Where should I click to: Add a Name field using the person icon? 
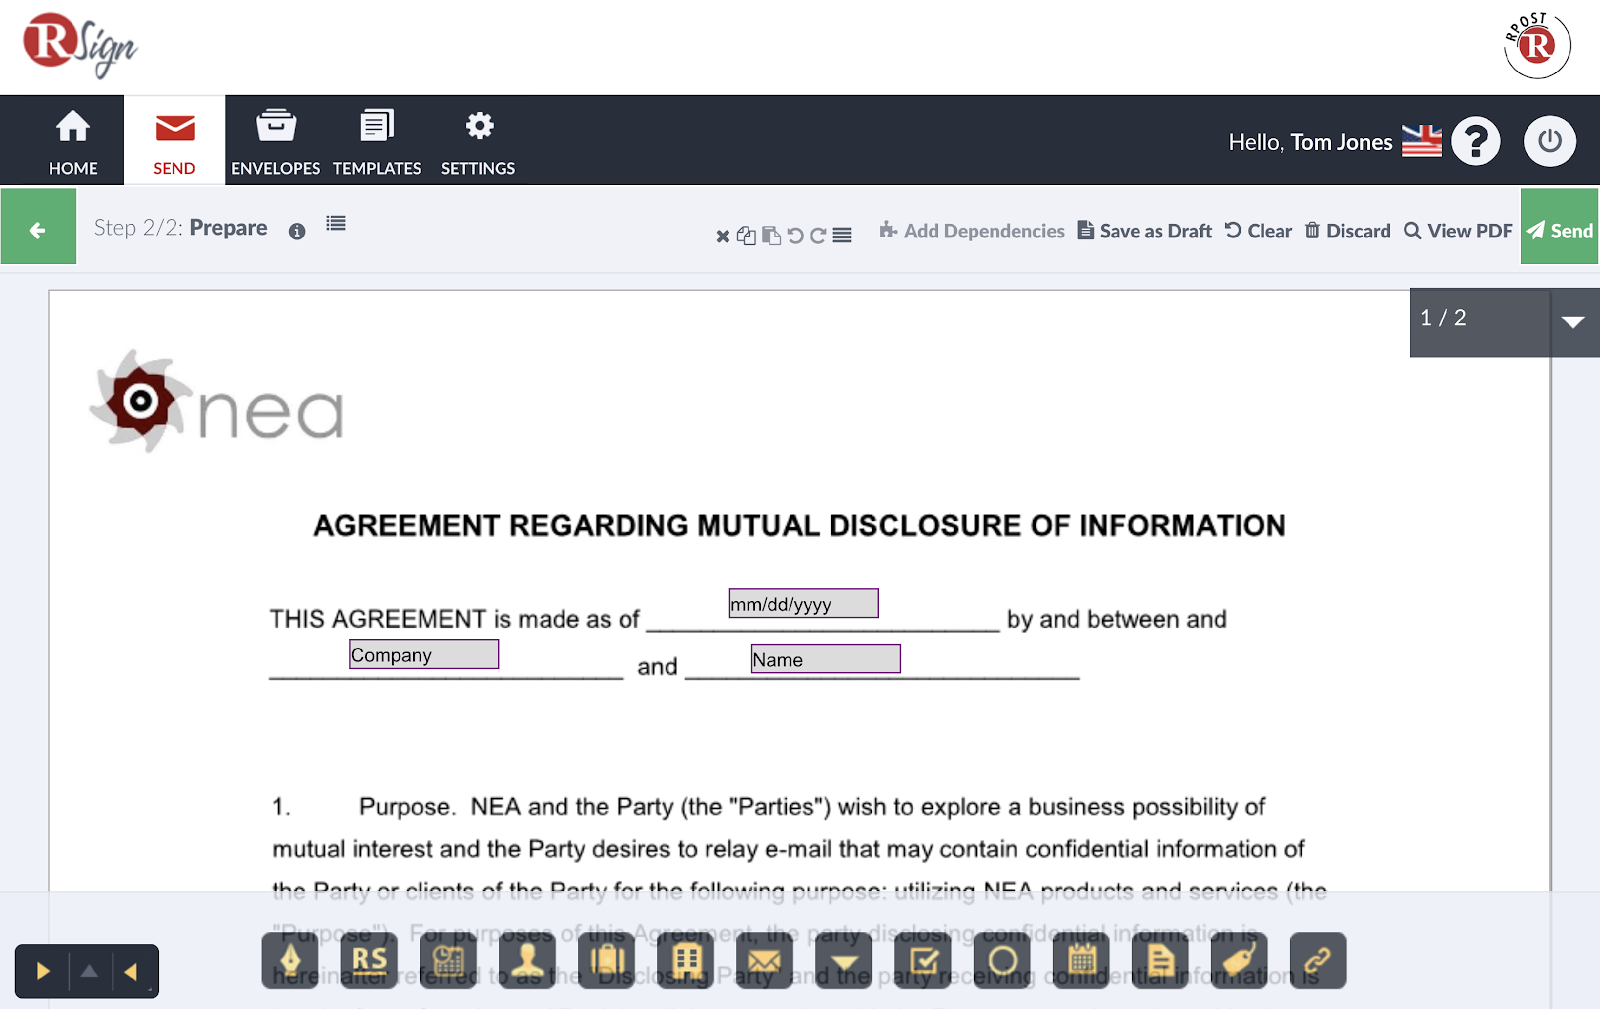(x=527, y=961)
